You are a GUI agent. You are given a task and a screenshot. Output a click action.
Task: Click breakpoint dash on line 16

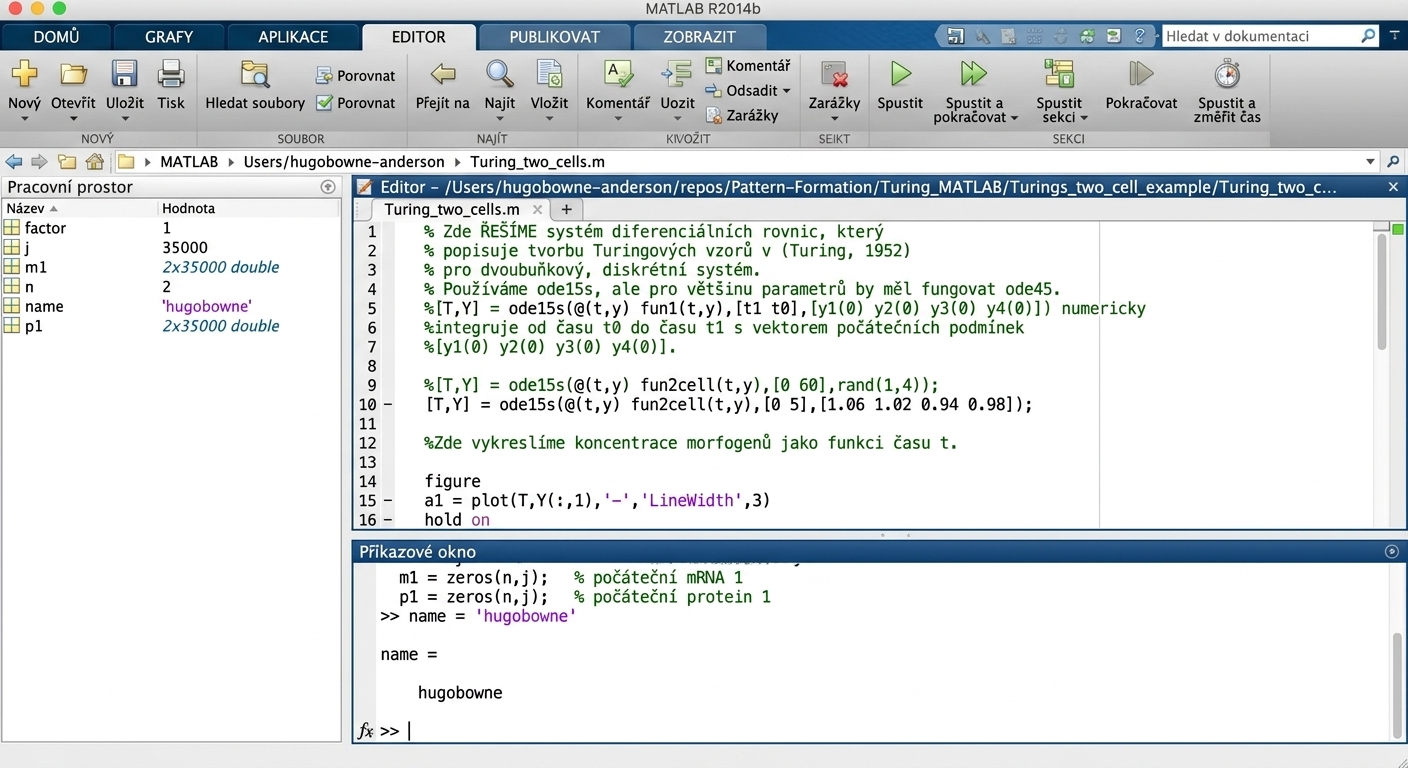[x=388, y=520]
